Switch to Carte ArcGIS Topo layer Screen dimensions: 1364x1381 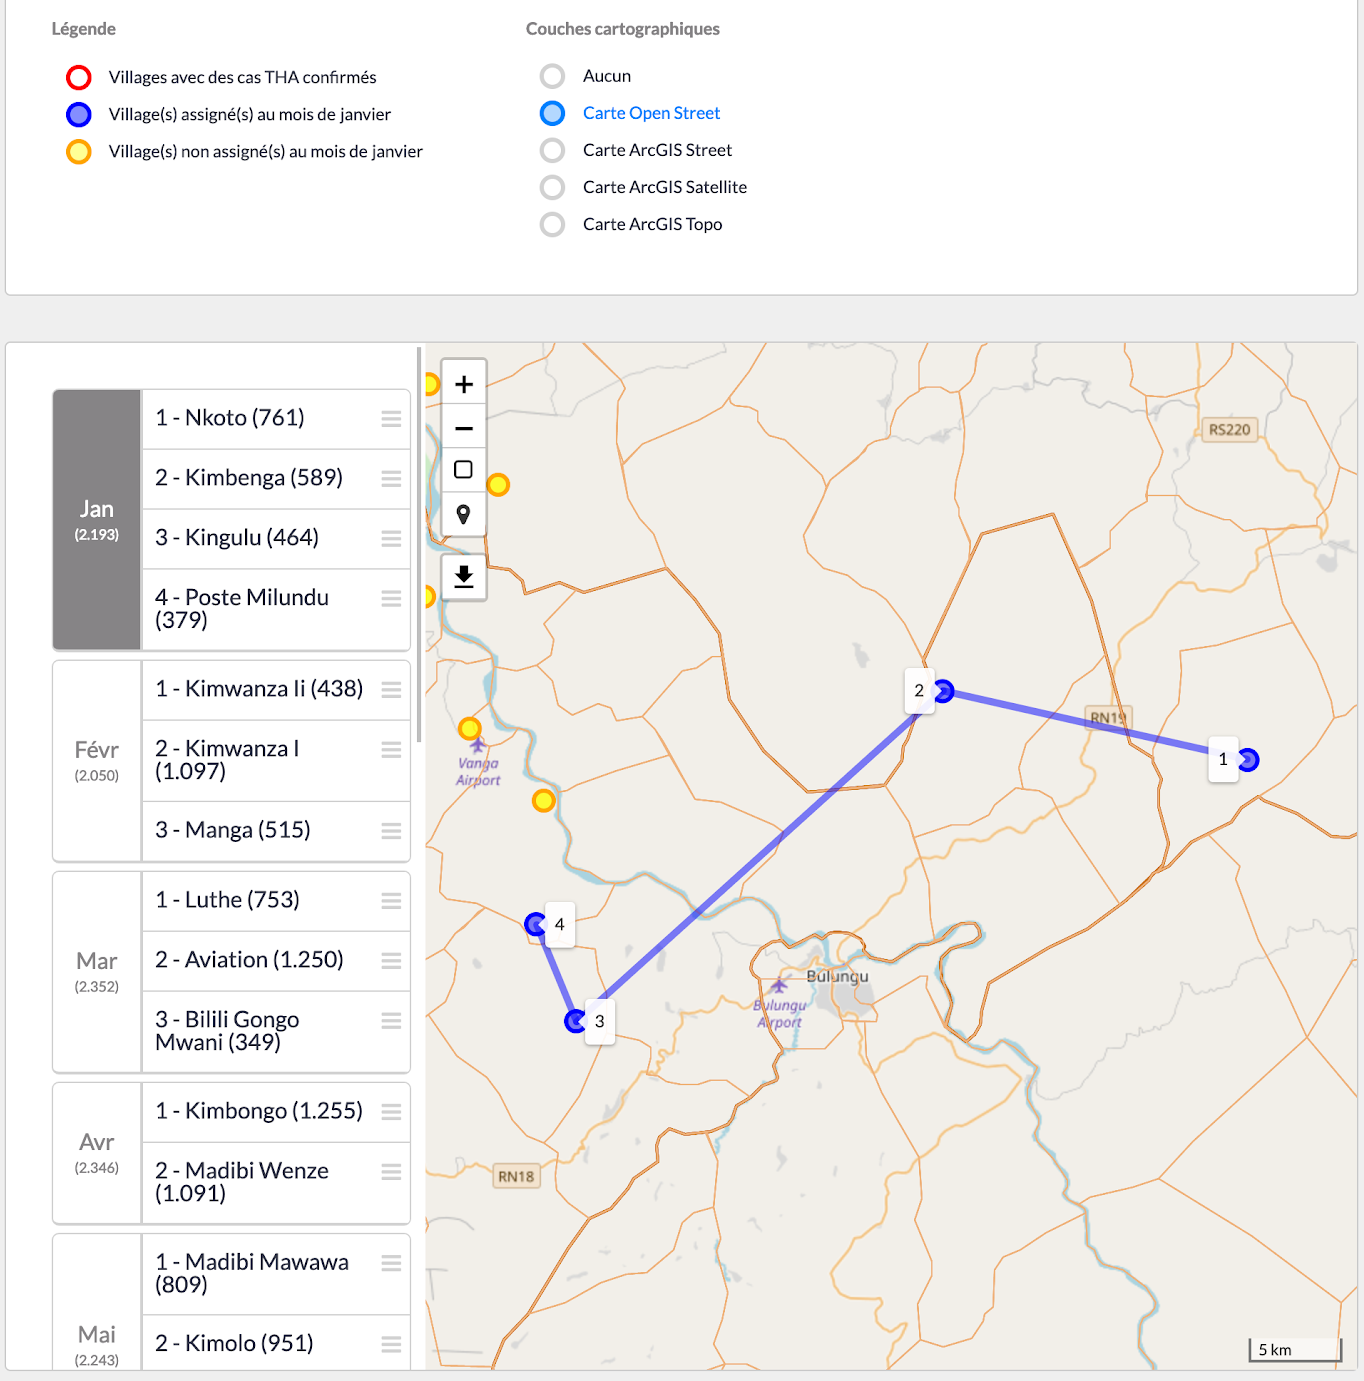pos(552,224)
